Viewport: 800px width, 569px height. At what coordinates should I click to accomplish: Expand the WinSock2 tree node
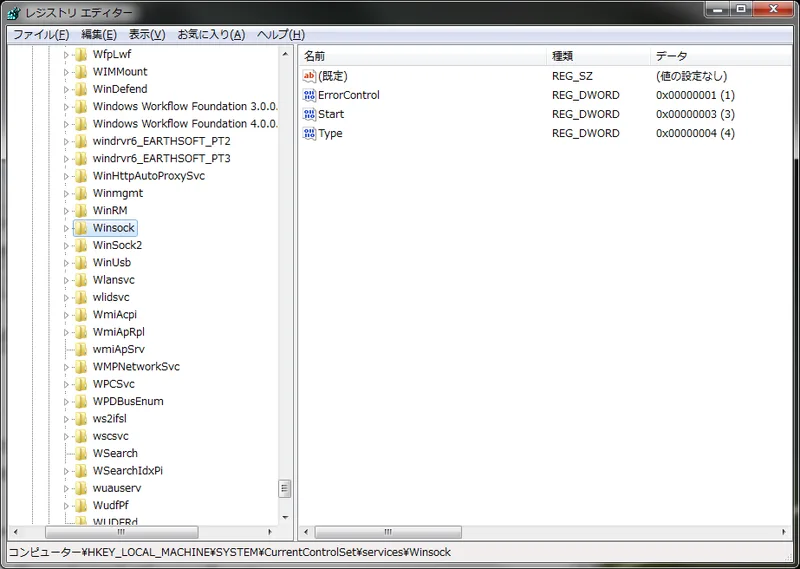(x=67, y=245)
